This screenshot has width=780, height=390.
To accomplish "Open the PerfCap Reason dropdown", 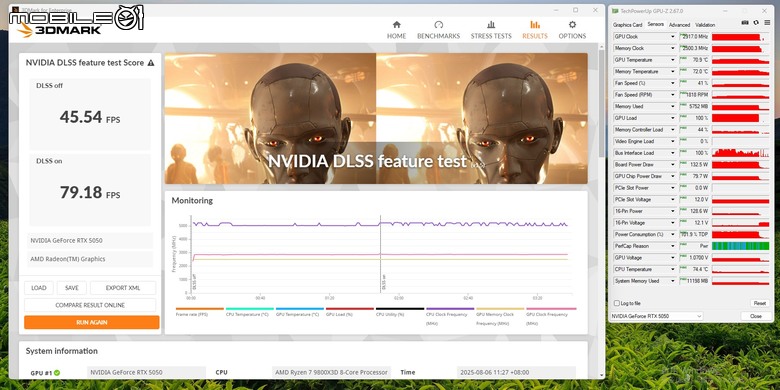I will 673,246.
